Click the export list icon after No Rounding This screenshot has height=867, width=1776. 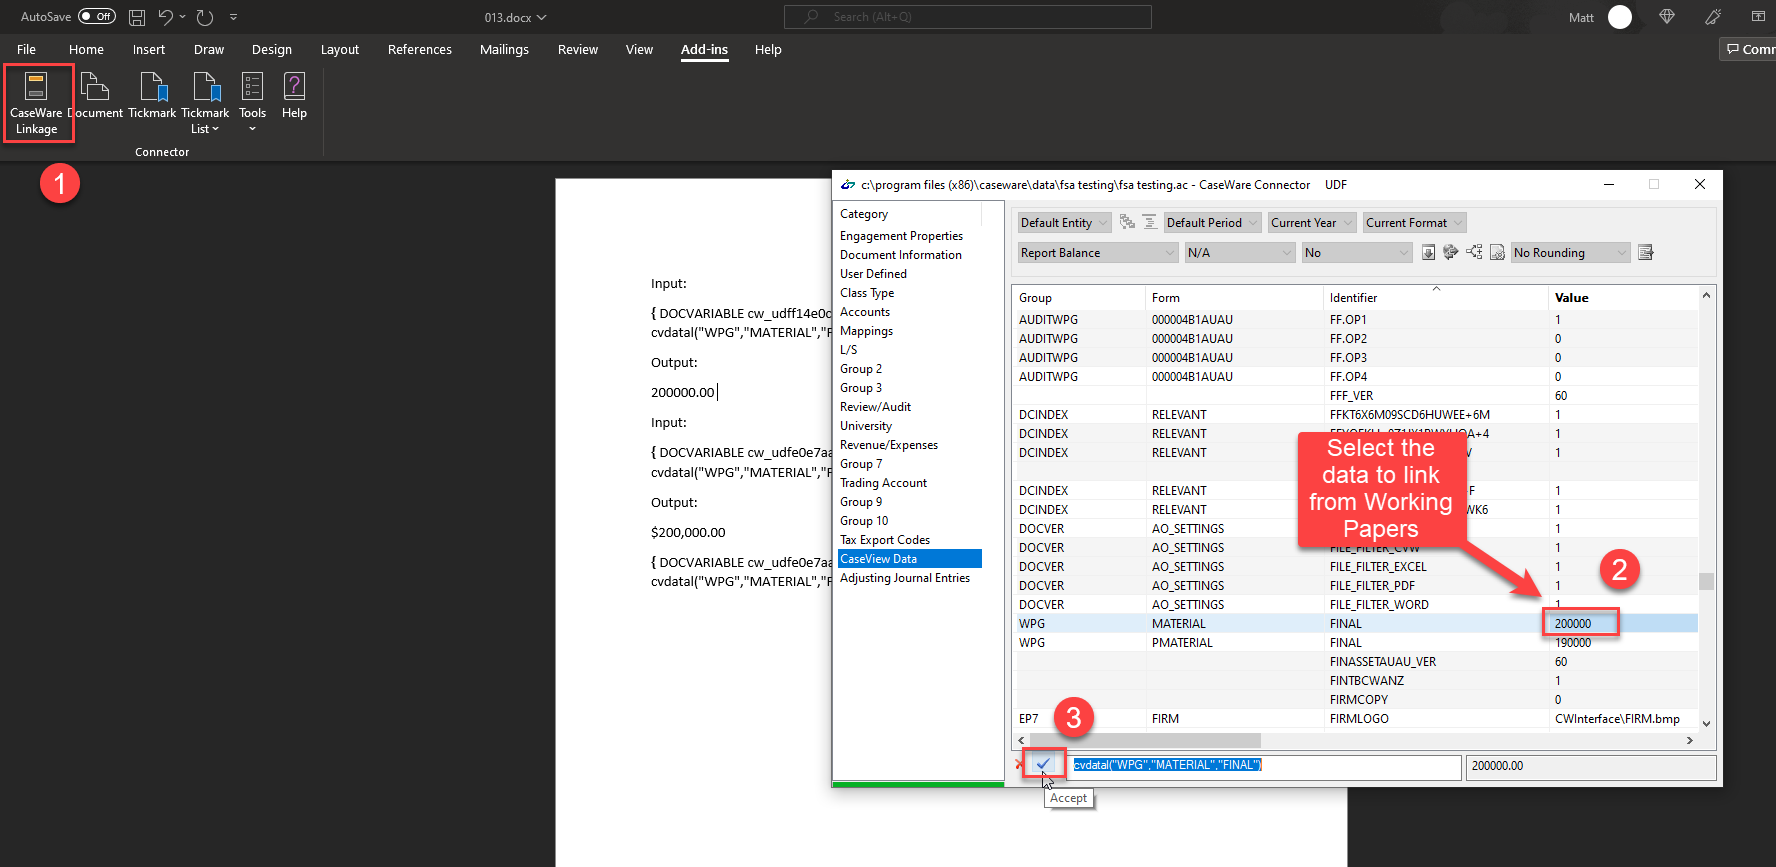coord(1646,253)
